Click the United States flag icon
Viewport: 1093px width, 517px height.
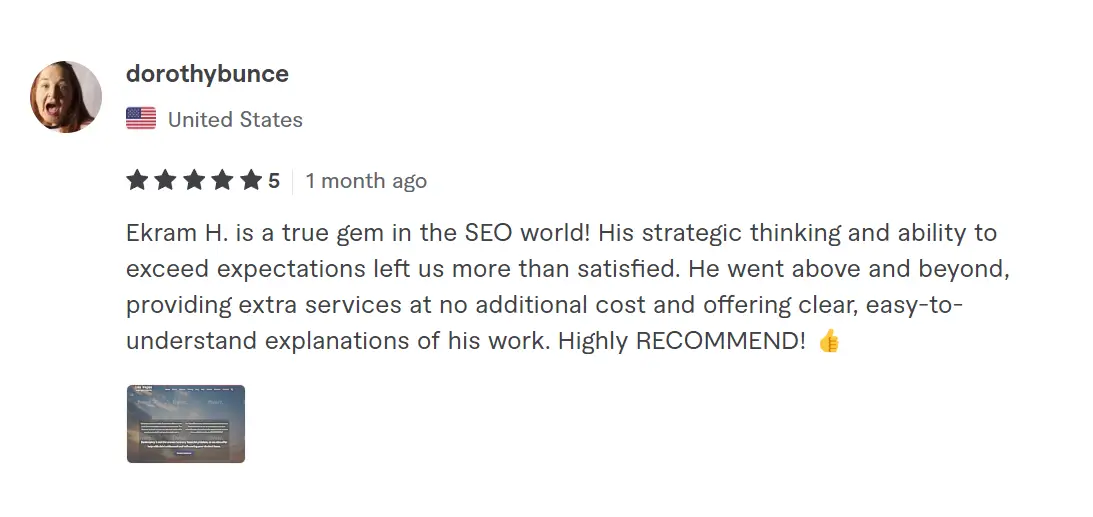coord(141,119)
